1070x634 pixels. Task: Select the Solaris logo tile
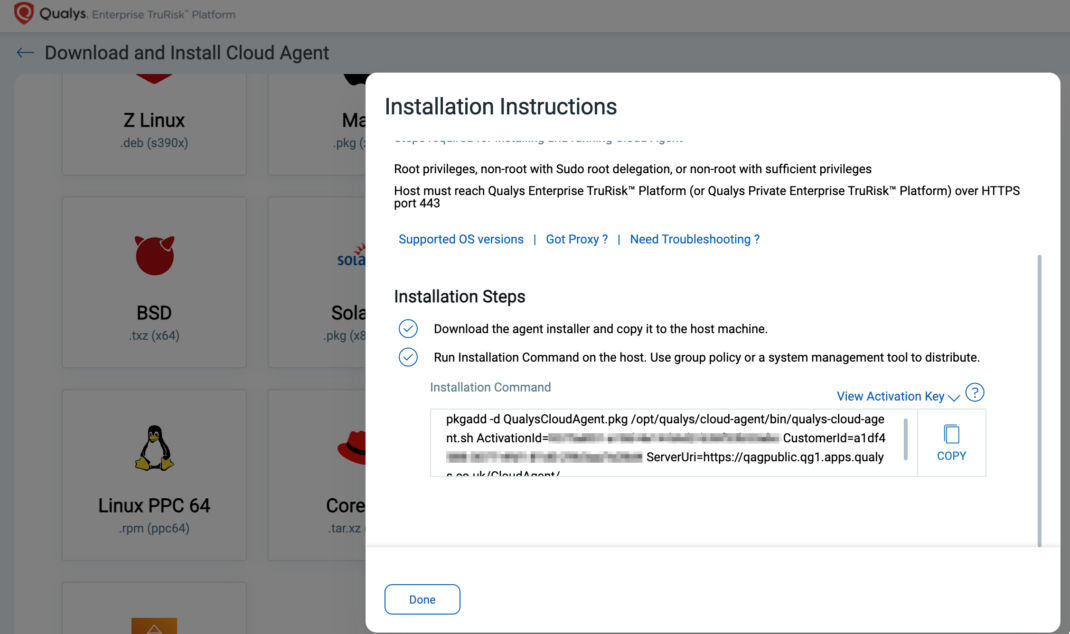(351, 260)
